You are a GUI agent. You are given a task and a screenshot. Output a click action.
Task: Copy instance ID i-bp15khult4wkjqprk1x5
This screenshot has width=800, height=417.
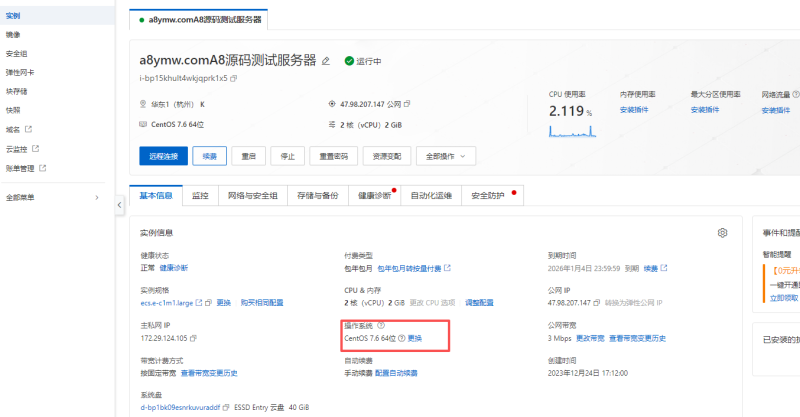234,79
